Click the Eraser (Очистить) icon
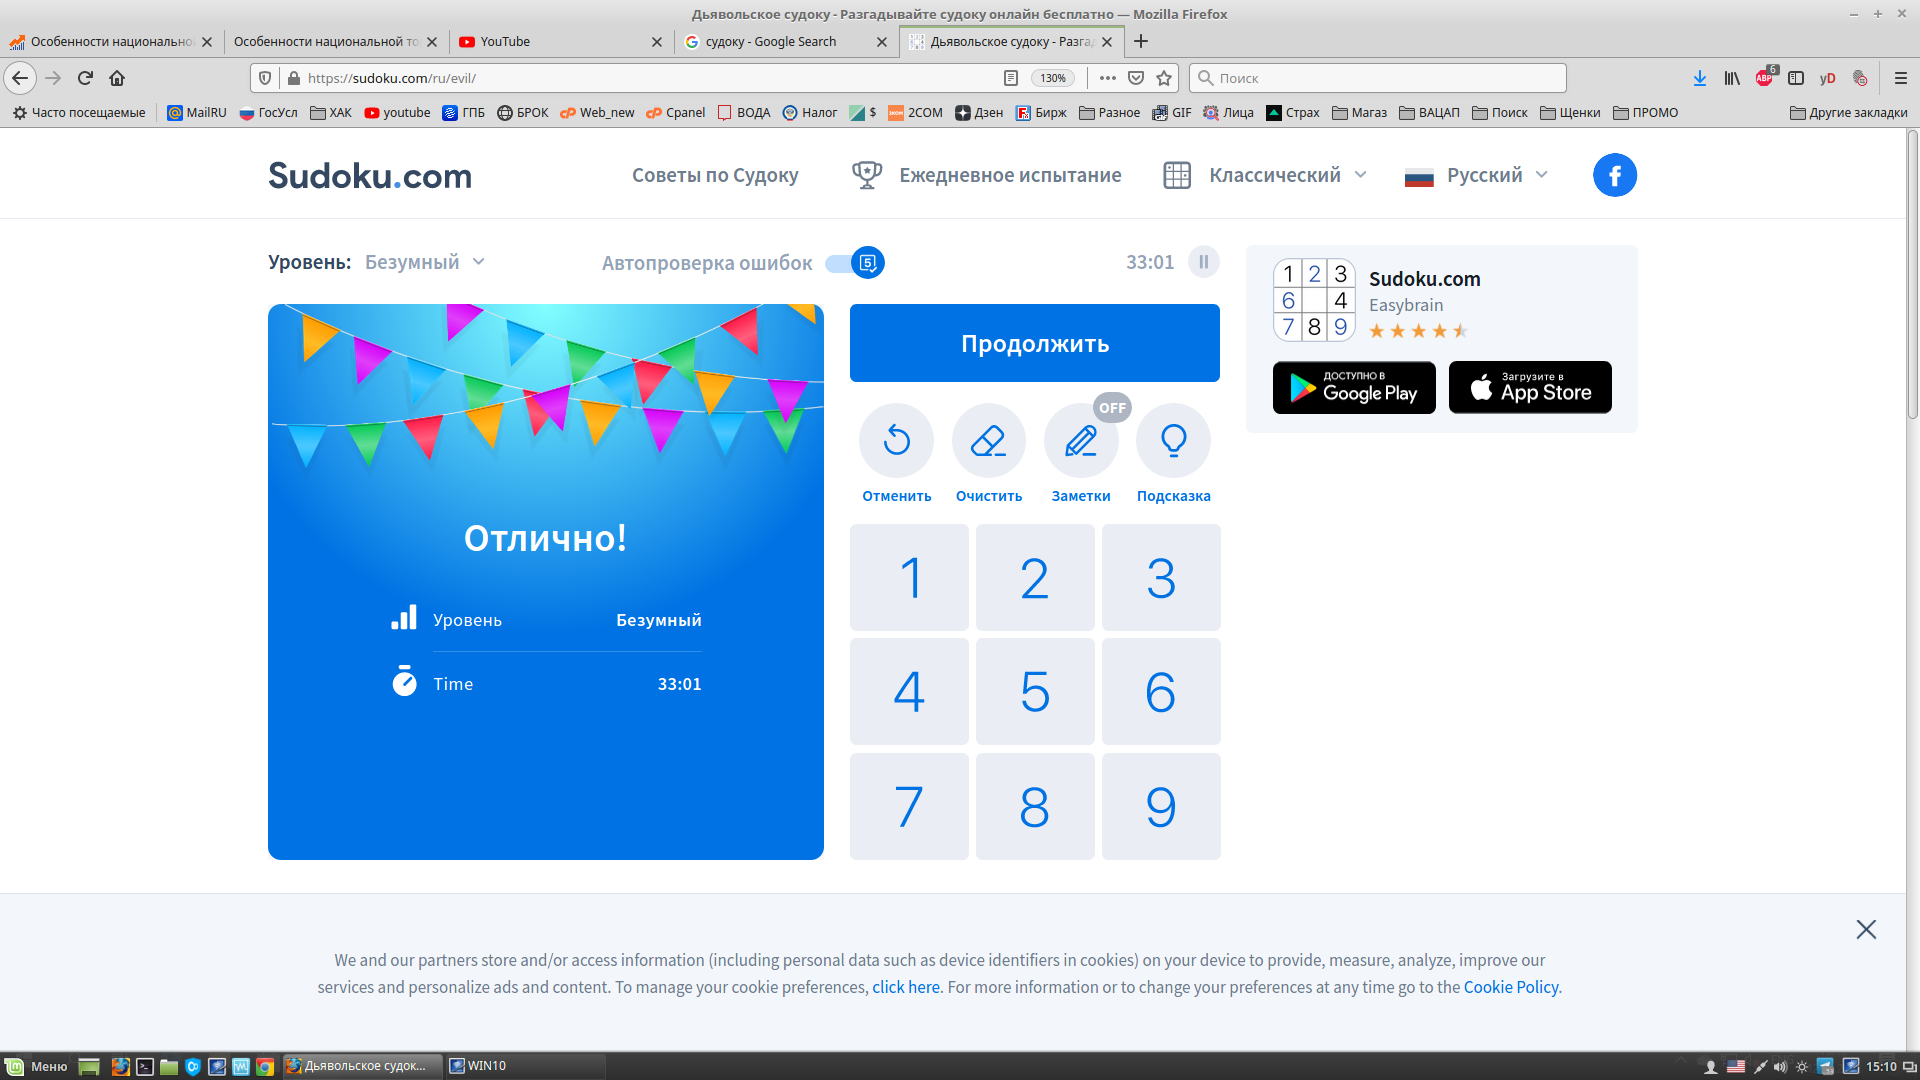The width and height of the screenshot is (1920, 1080). tap(988, 440)
